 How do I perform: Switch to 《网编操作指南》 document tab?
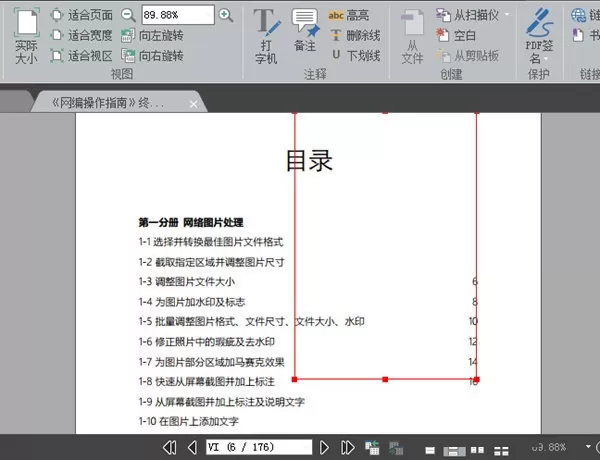(x=108, y=103)
